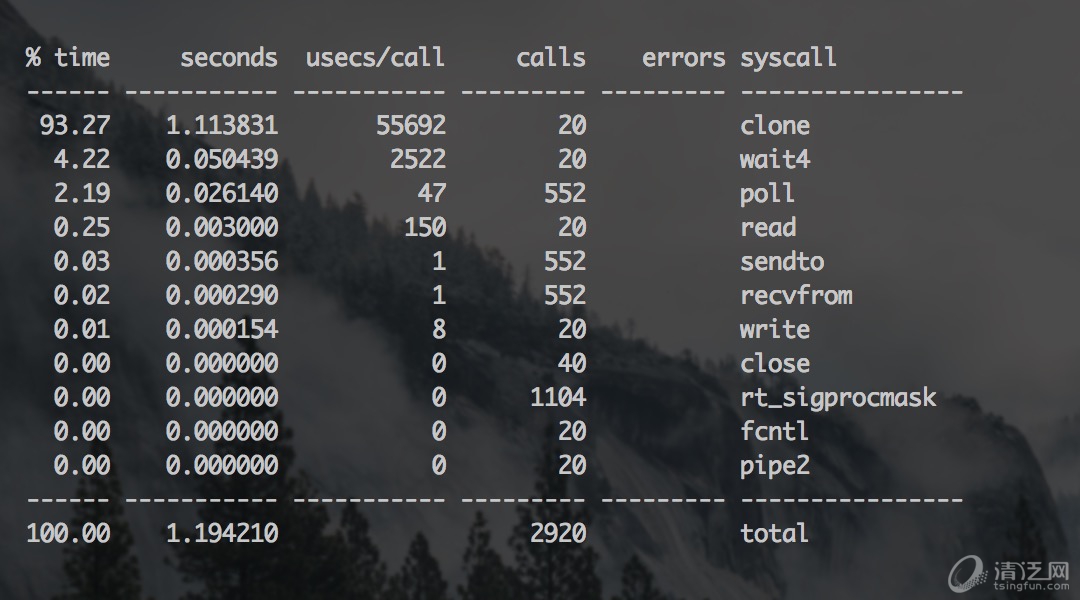Screen dimensions: 1080x600
Task: Select the 'calls' column header
Action: coord(550,57)
